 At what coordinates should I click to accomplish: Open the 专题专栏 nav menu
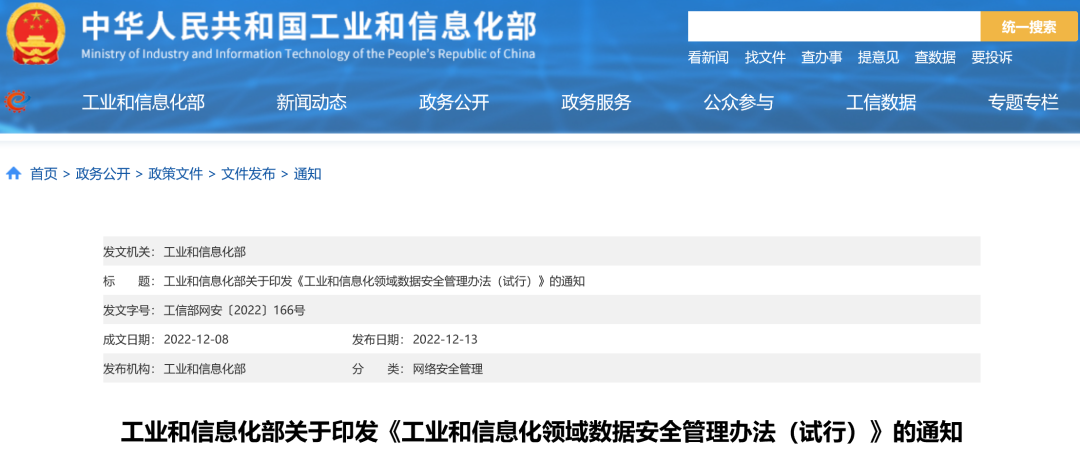click(x=1024, y=103)
